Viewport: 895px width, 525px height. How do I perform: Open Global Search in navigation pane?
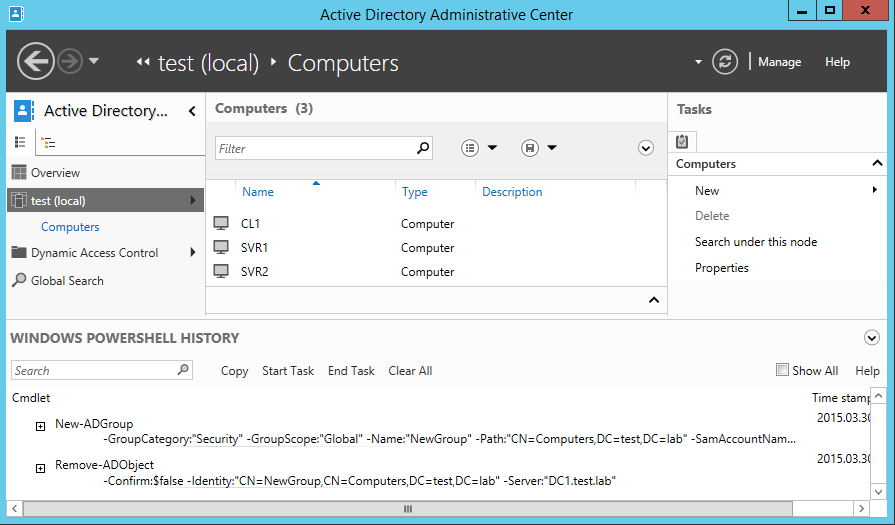(67, 281)
